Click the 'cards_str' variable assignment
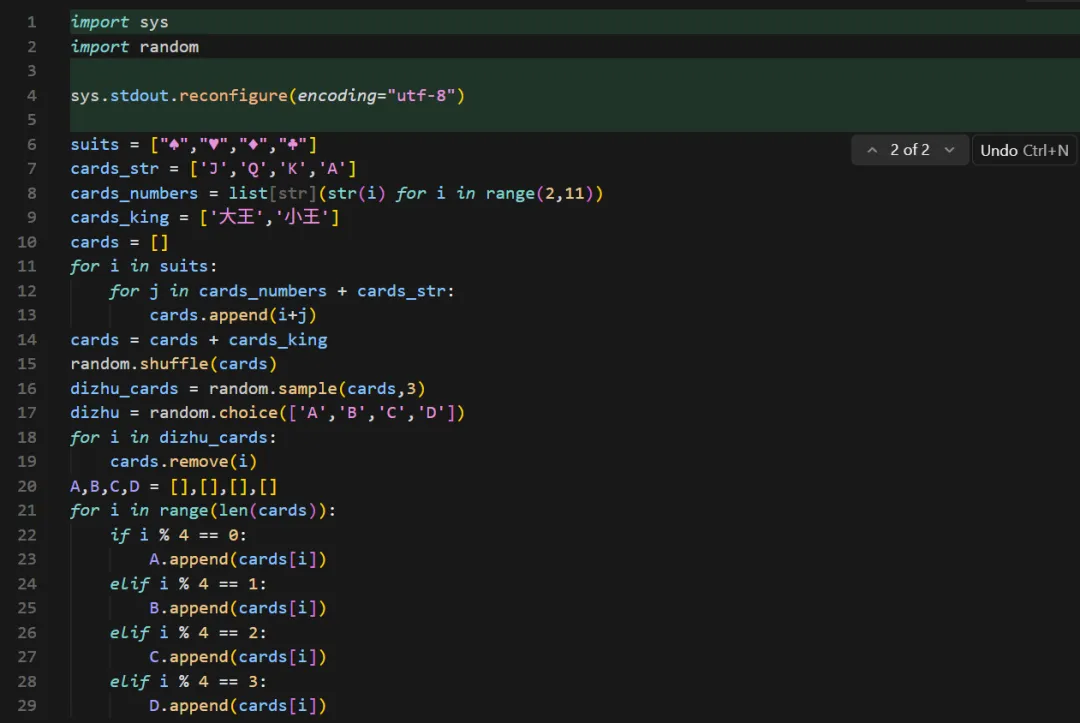Viewport: 1080px width, 723px height. 214,169
